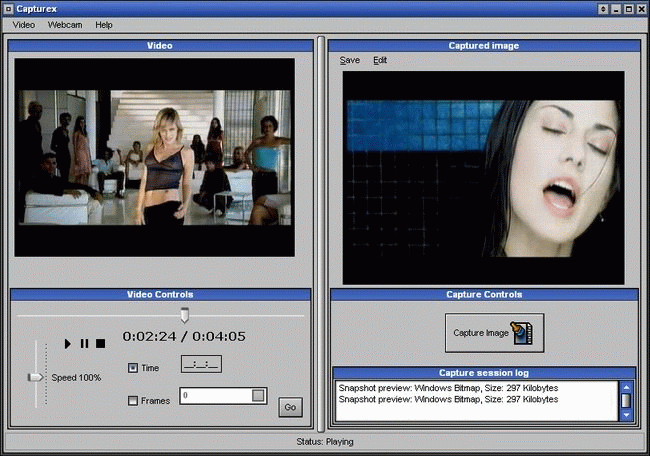Click the Capture Image button
This screenshot has width=650, height=456.
click(x=494, y=333)
